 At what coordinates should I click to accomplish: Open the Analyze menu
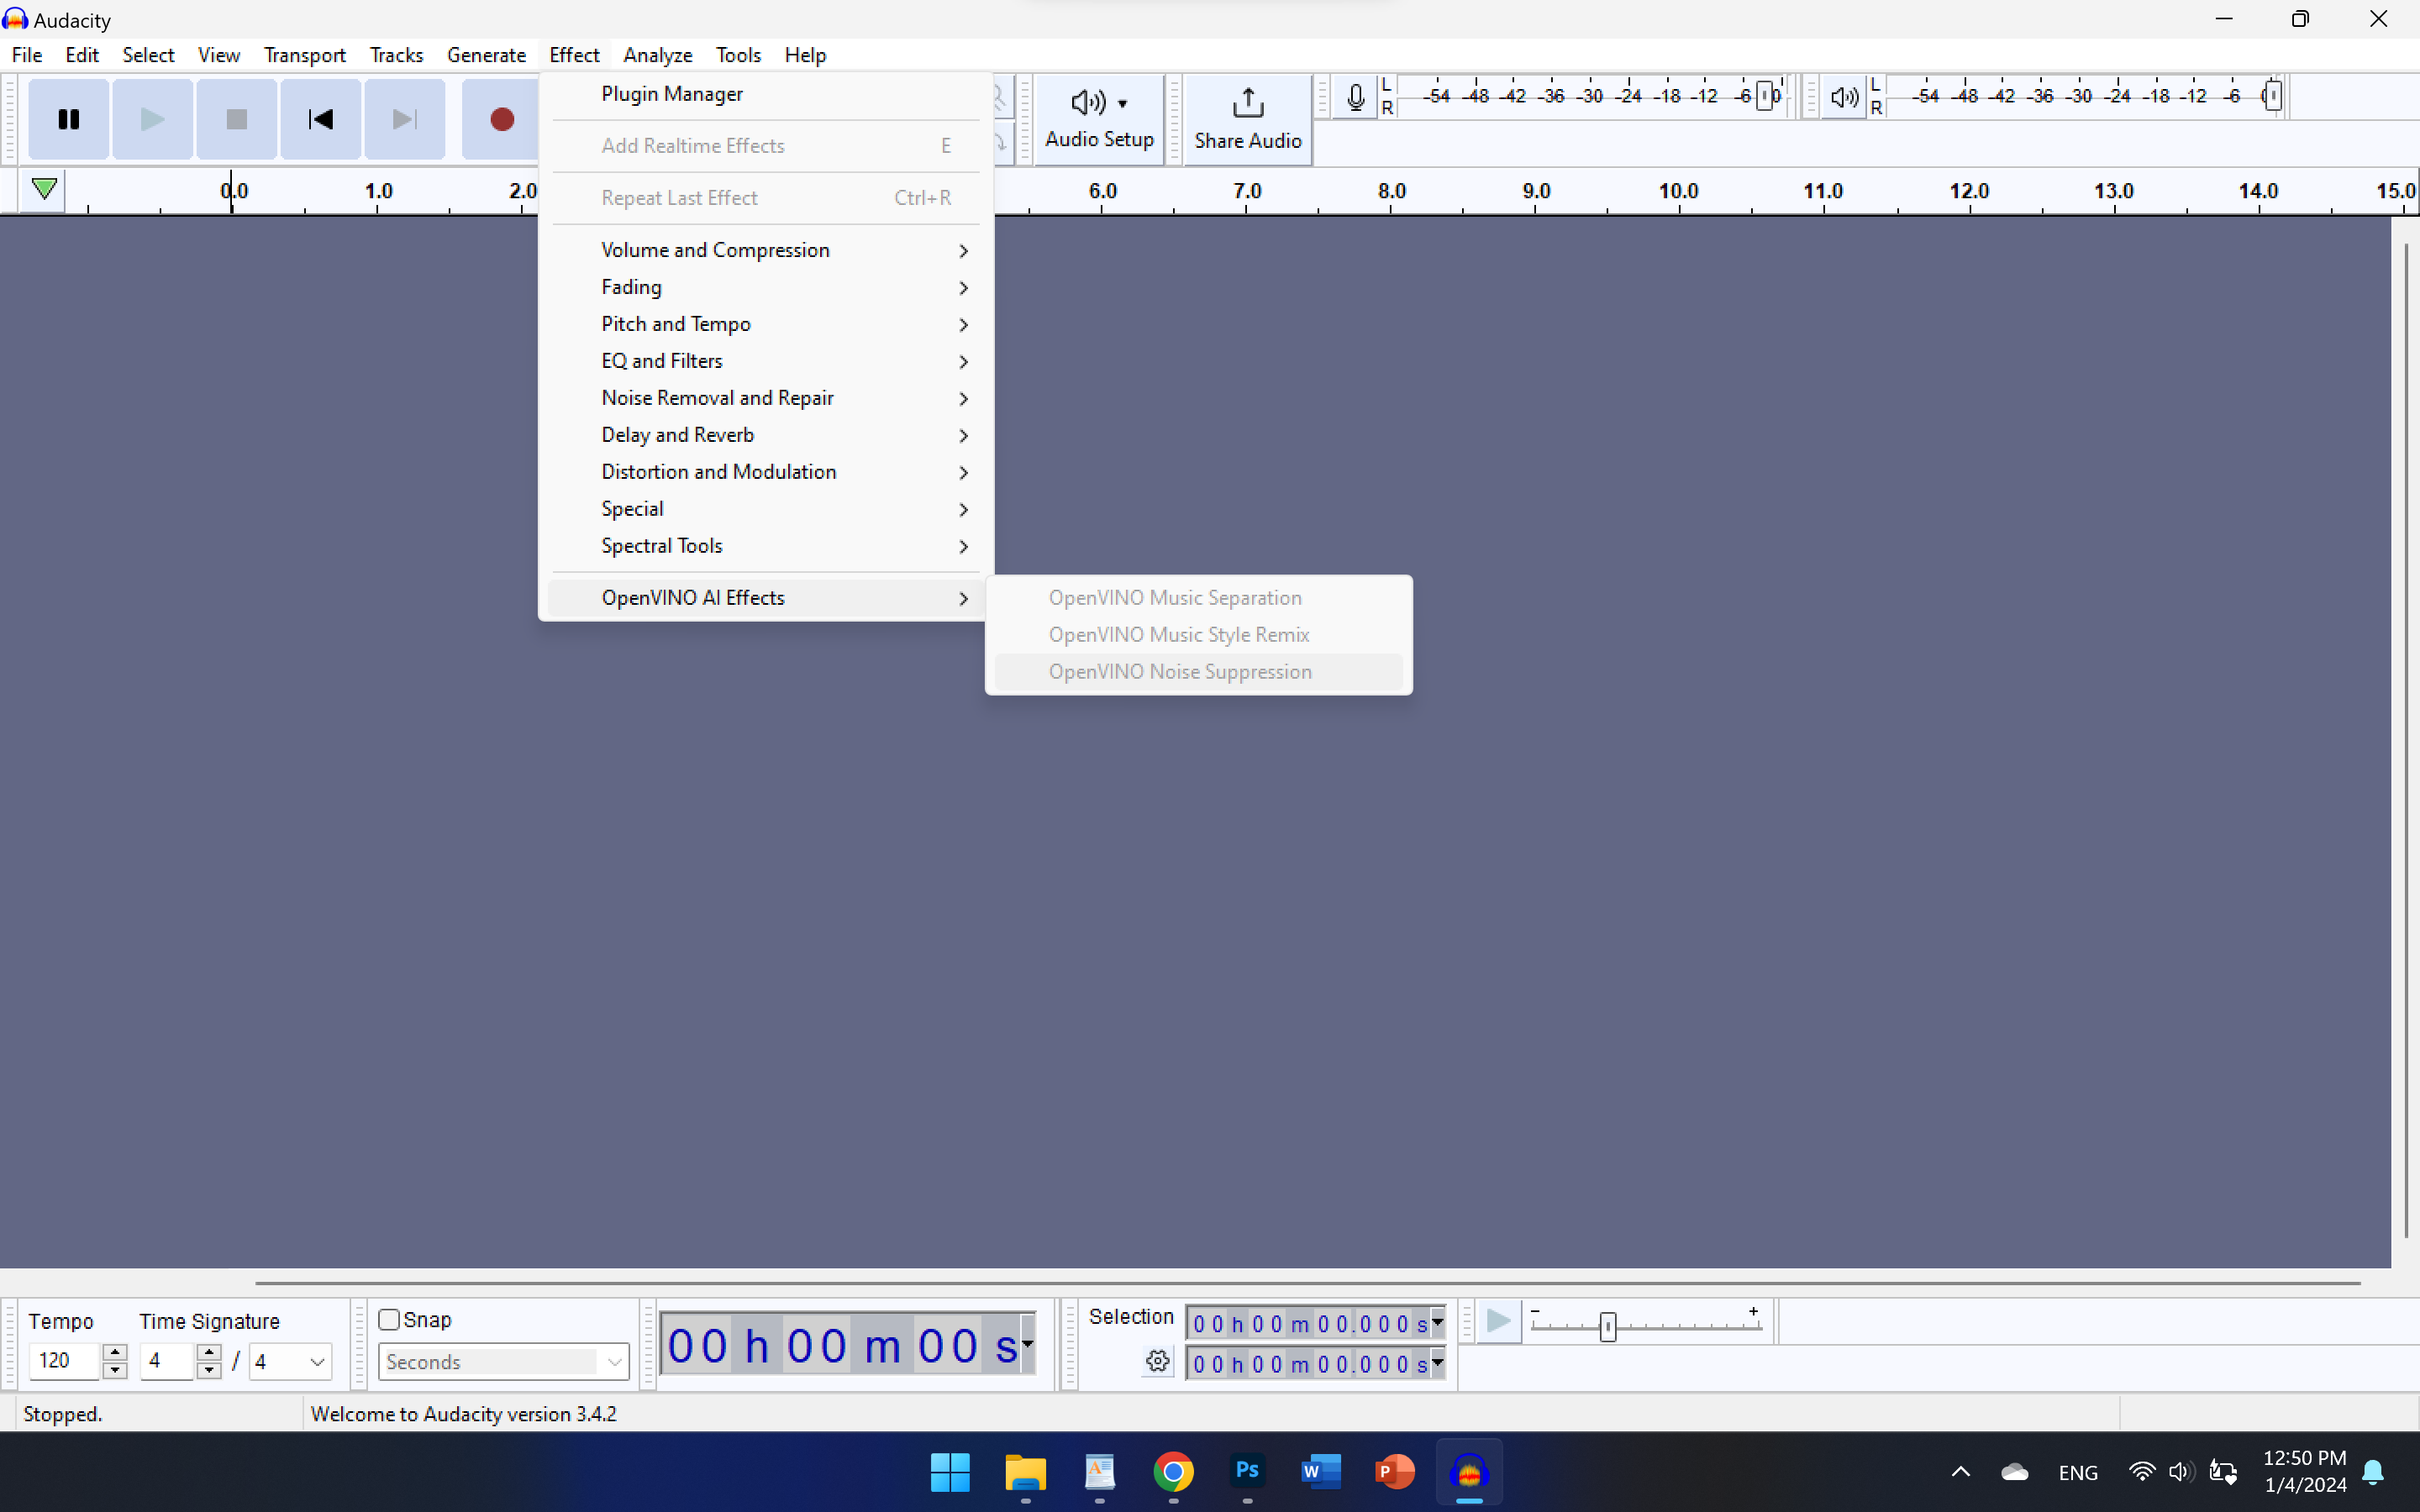657,55
